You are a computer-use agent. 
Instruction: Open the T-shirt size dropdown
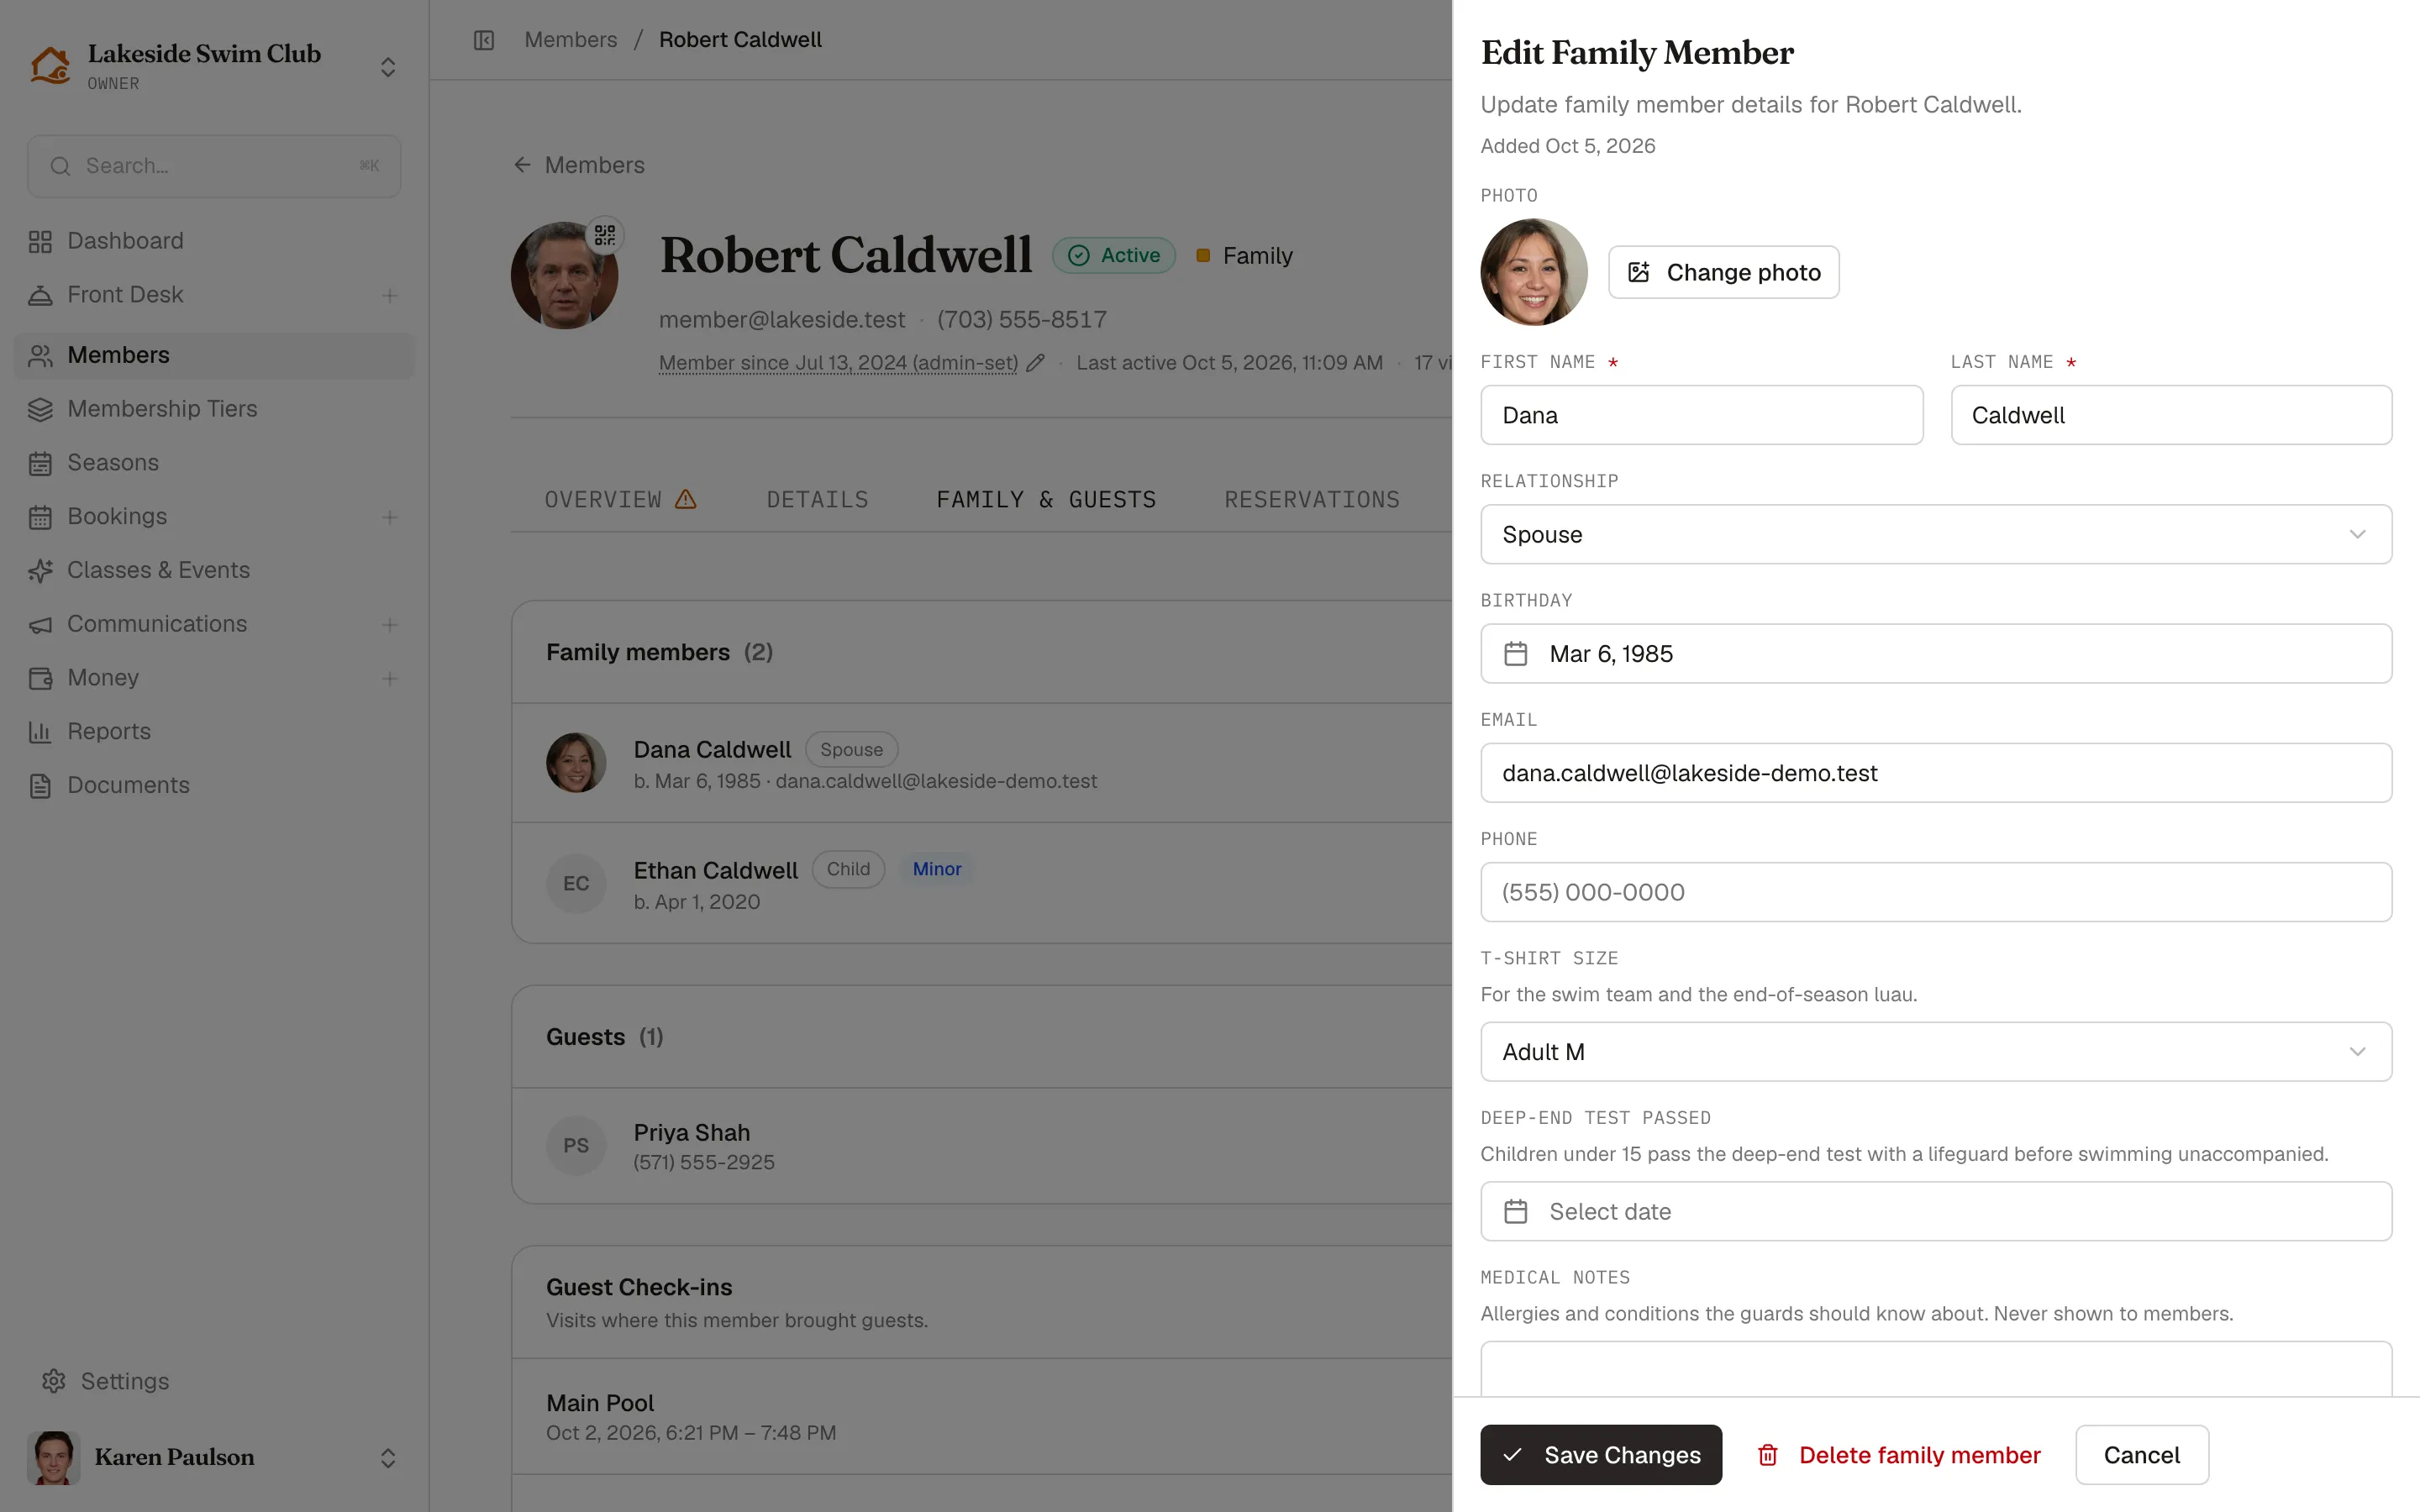(x=1936, y=1051)
